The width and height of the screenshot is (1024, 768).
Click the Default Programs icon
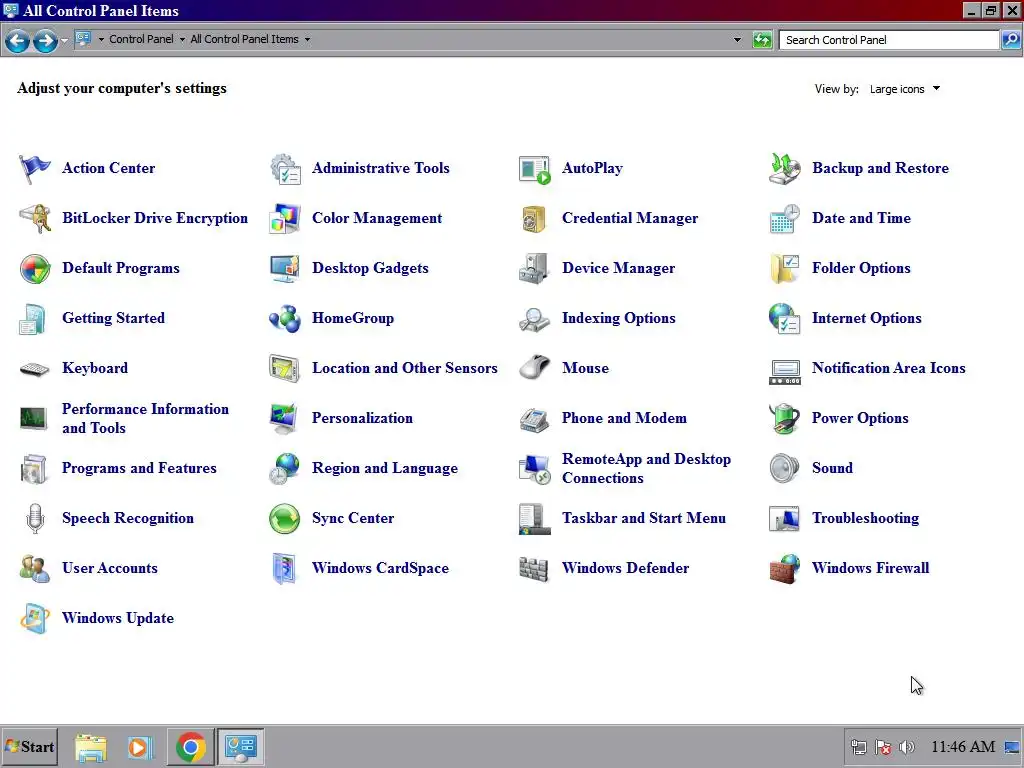click(35, 268)
